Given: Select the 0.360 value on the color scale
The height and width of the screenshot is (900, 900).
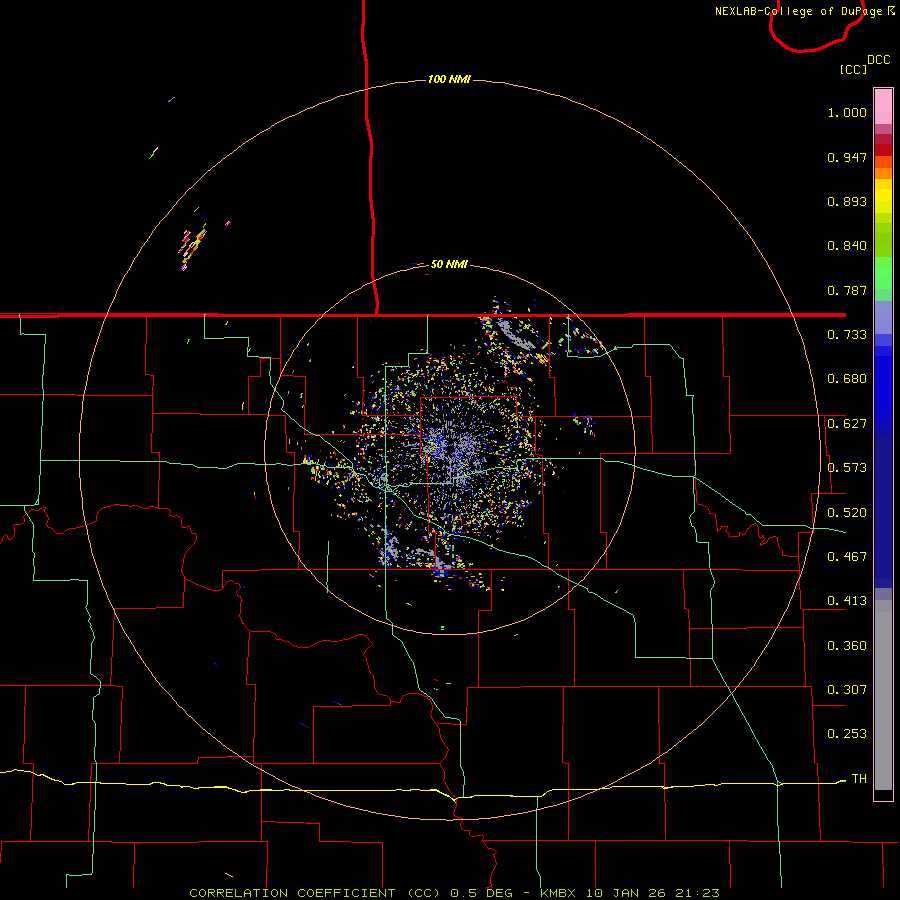Looking at the screenshot, I should [847, 646].
